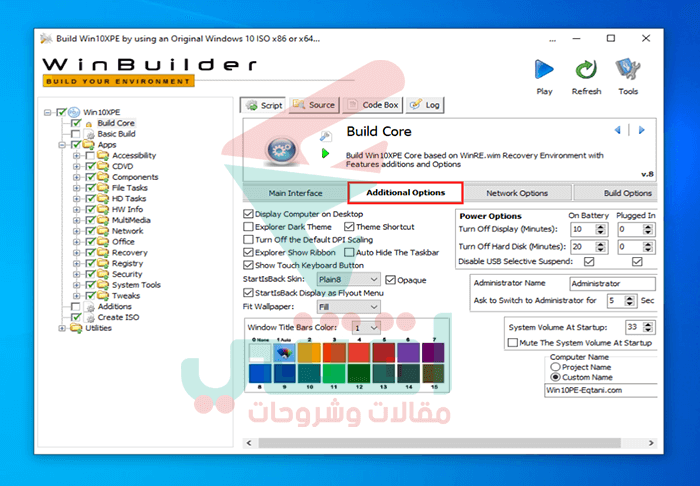Pick the blue title bar color swatch 8
The width and height of the screenshot is (700, 486).
click(x=260, y=374)
